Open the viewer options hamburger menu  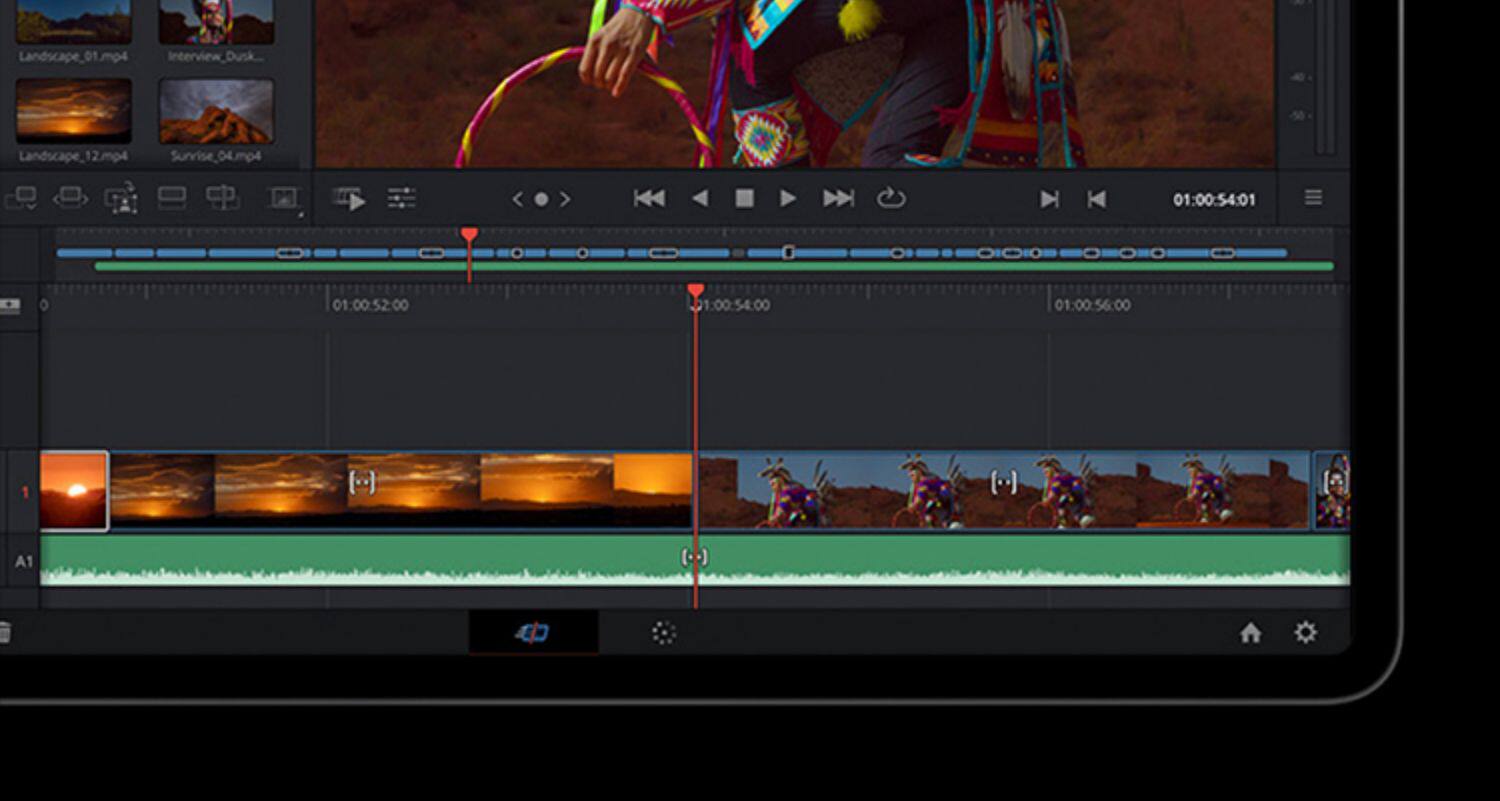(1313, 198)
